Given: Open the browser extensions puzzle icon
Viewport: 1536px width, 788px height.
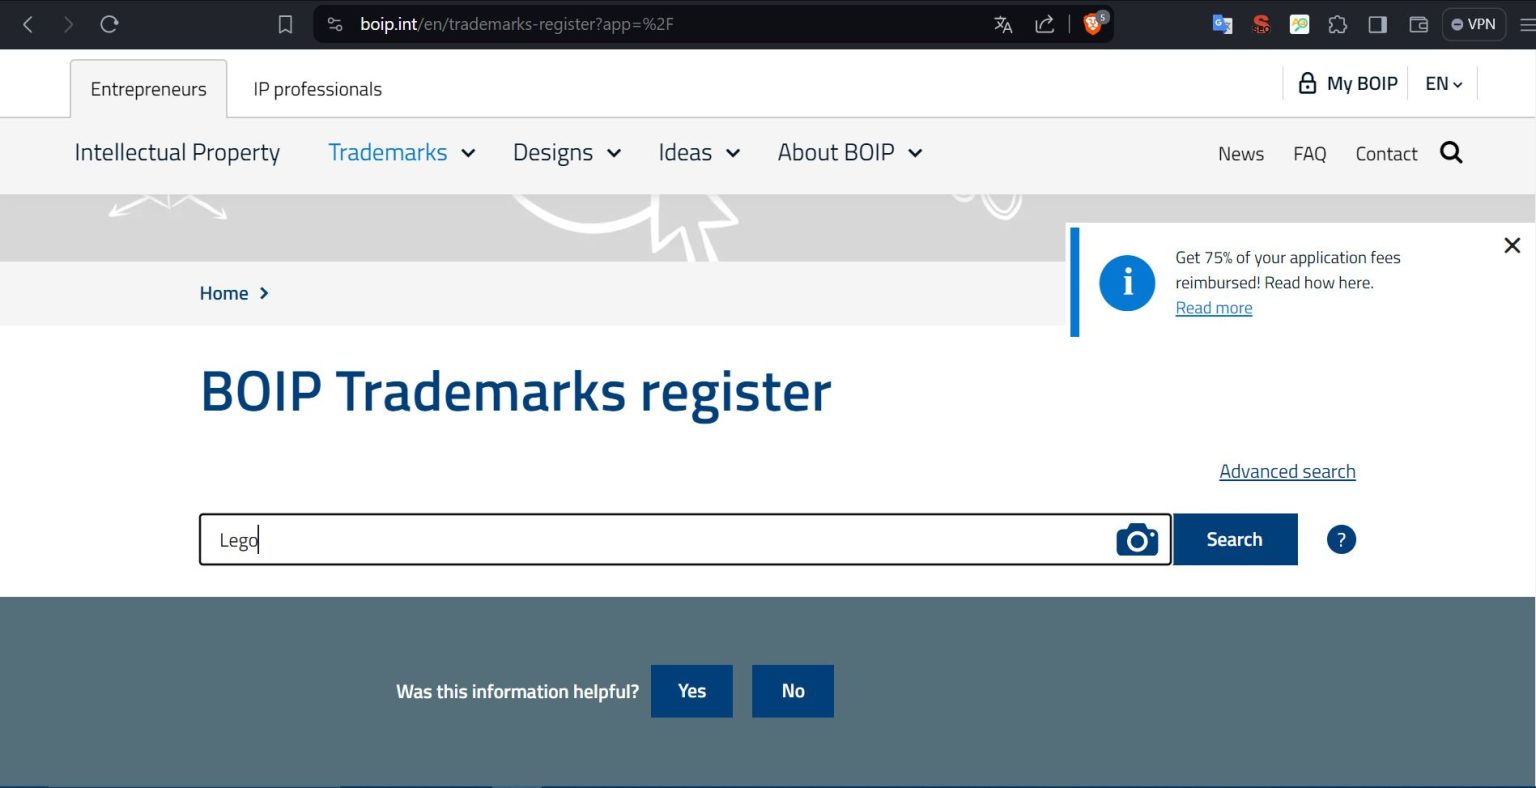Looking at the screenshot, I should pos(1337,23).
